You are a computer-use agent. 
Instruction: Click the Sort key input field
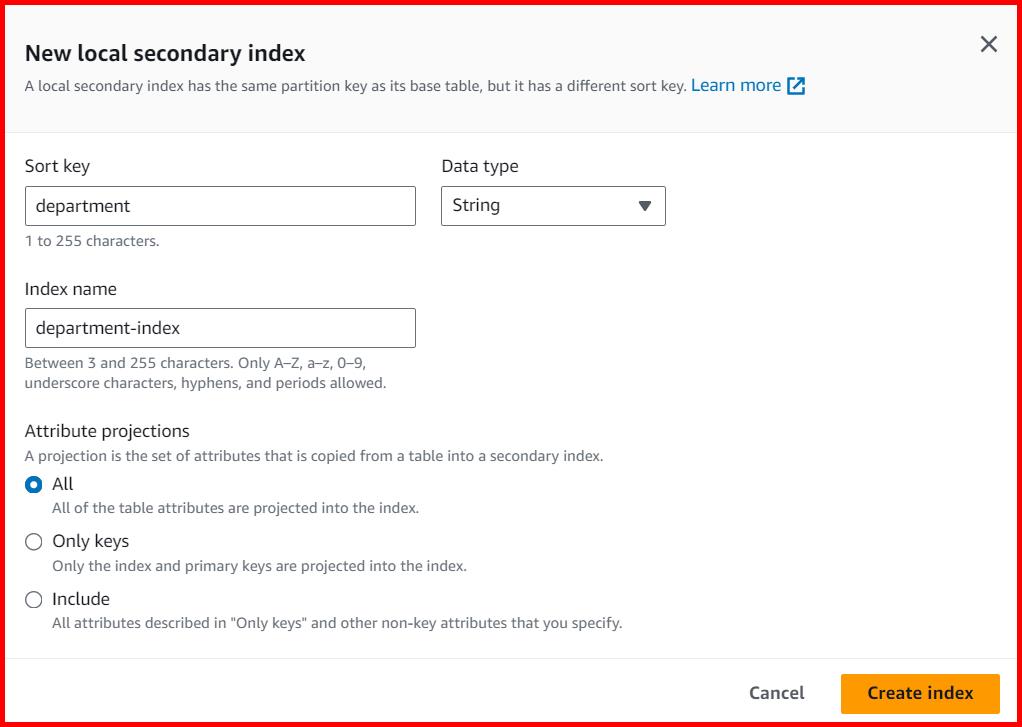pyautogui.click(x=220, y=205)
